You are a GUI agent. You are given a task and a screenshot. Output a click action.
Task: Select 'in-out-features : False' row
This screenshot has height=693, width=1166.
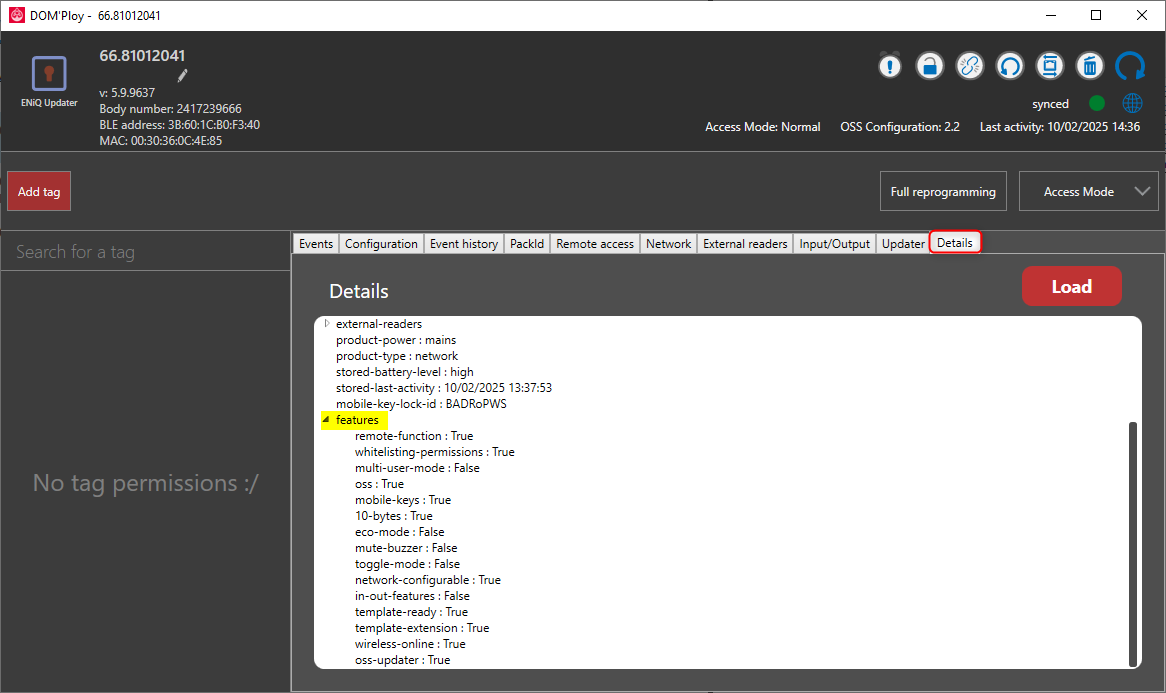[412, 596]
